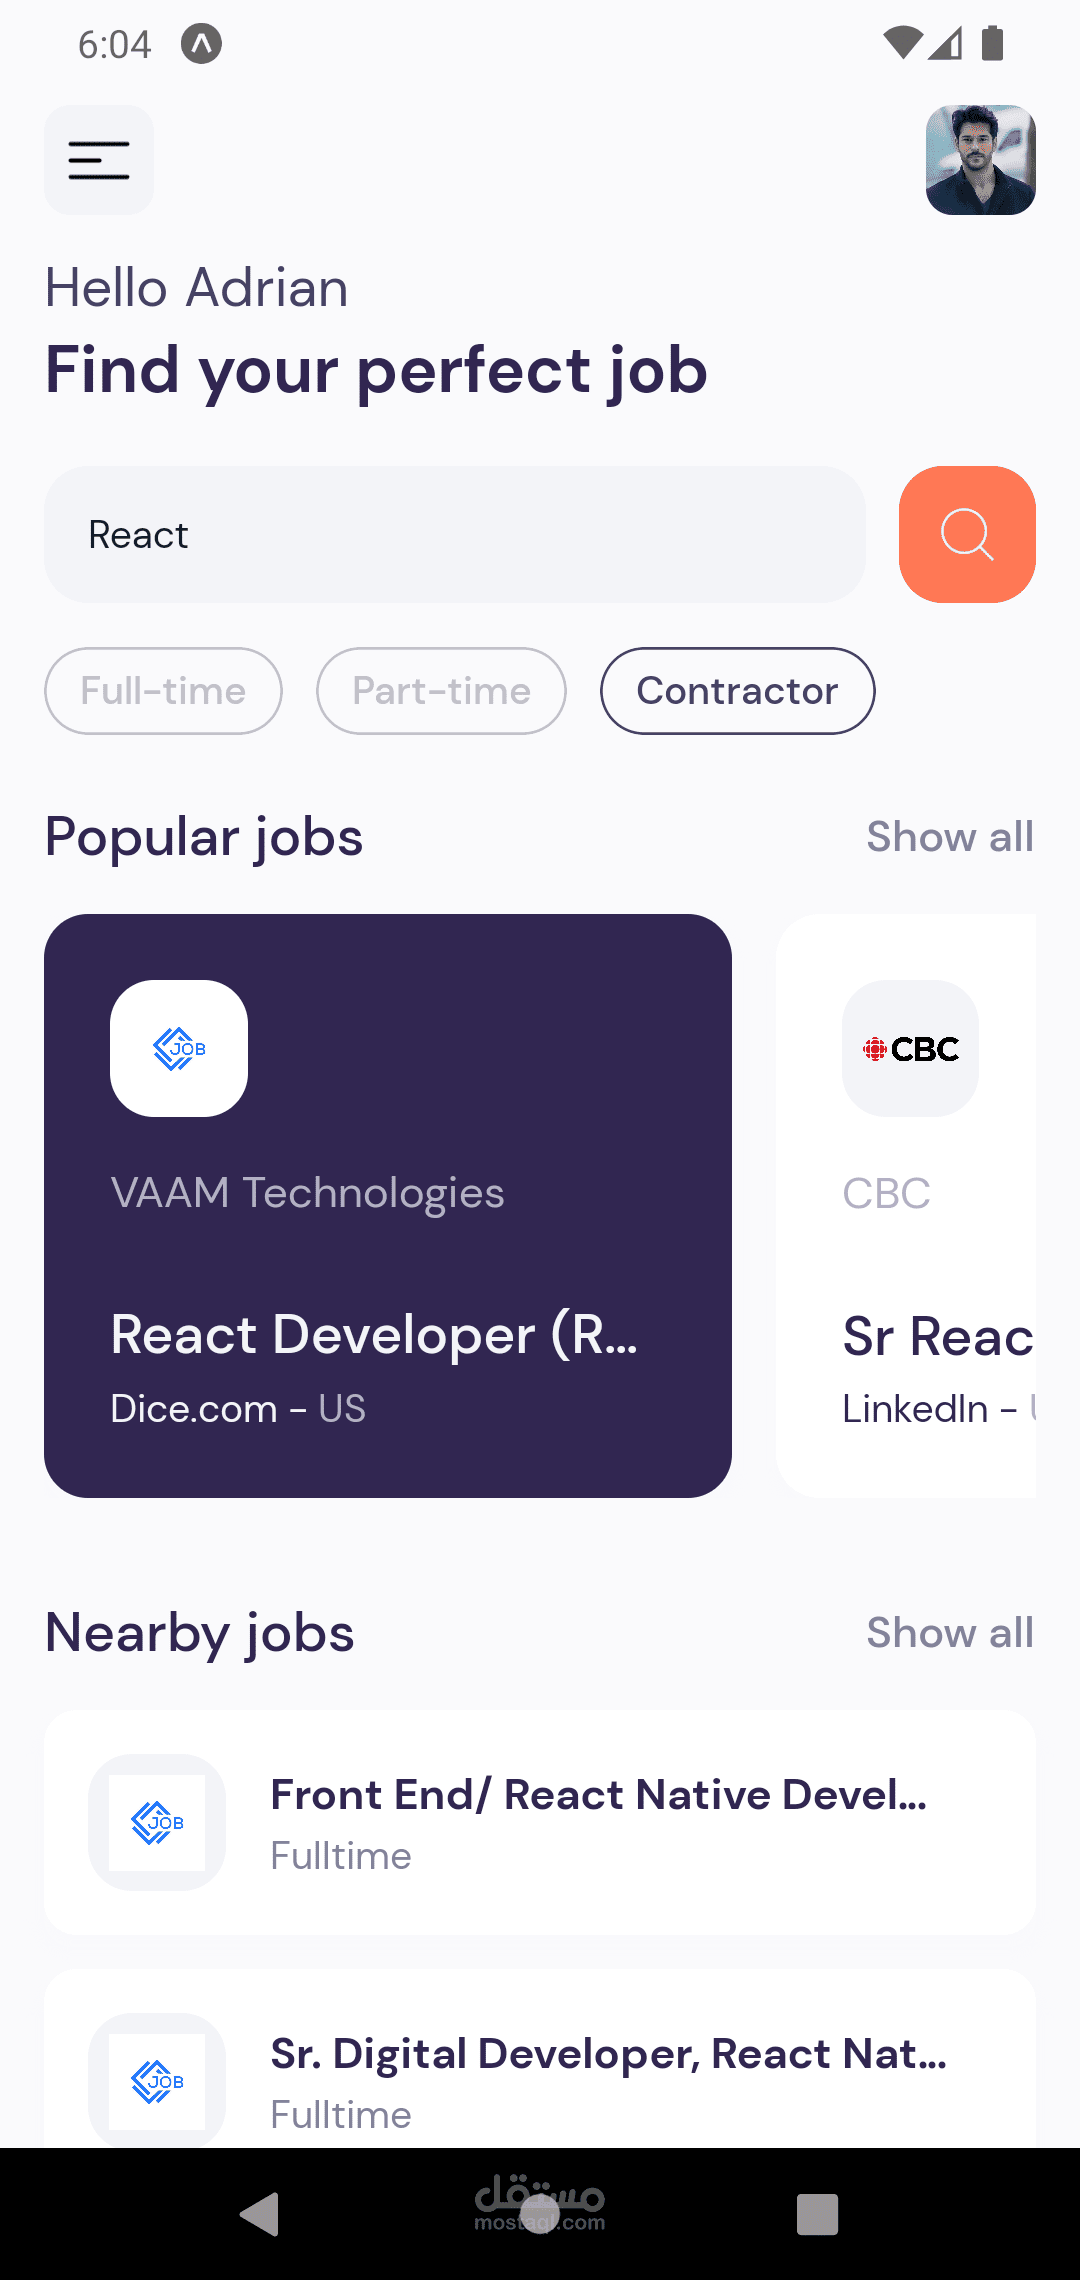This screenshot has width=1080, height=2280.
Task: Tap the CBC company logo
Action: (x=910, y=1048)
